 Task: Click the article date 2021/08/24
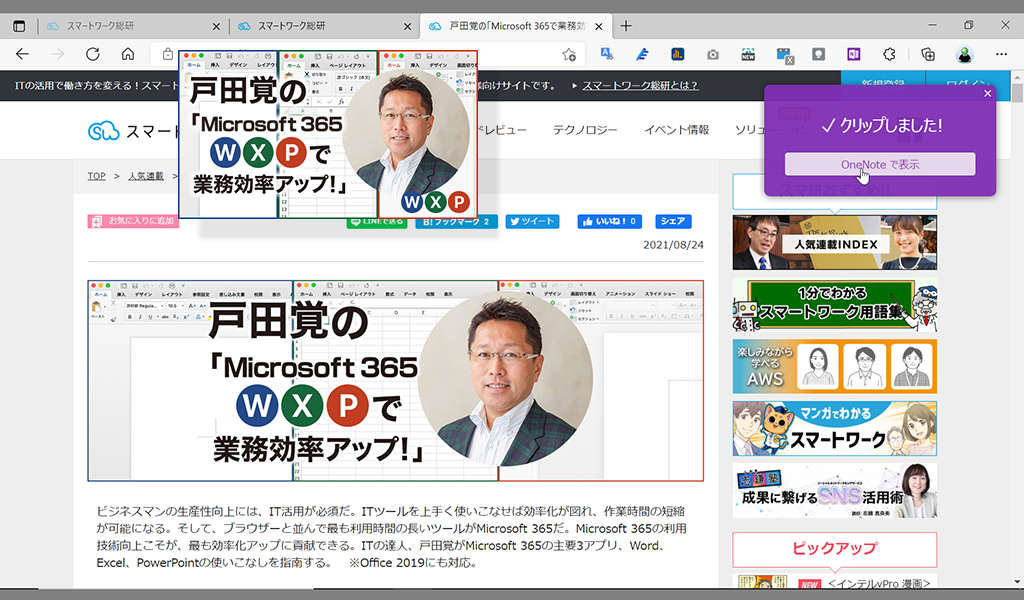[673, 245]
